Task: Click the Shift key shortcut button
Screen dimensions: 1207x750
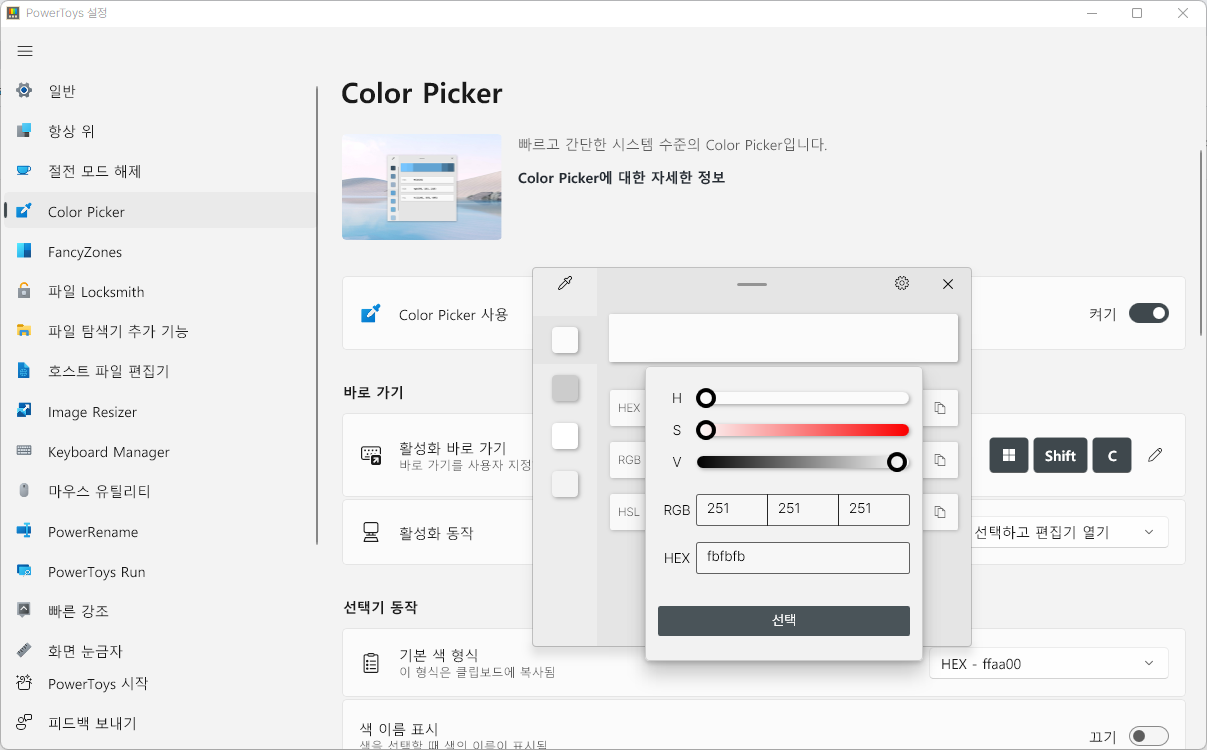Action: [1060, 455]
